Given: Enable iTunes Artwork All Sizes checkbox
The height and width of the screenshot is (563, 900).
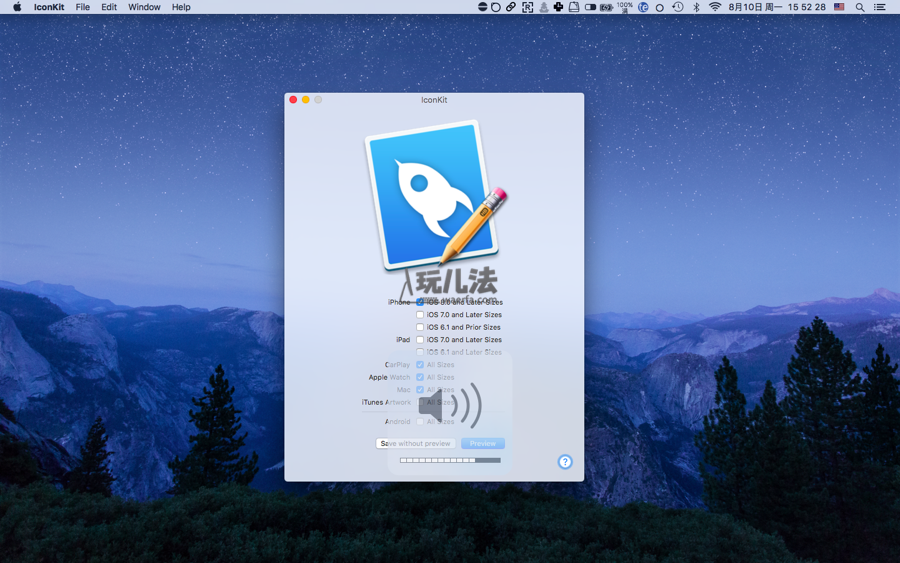Looking at the screenshot, I should click(x=420, y=402).
